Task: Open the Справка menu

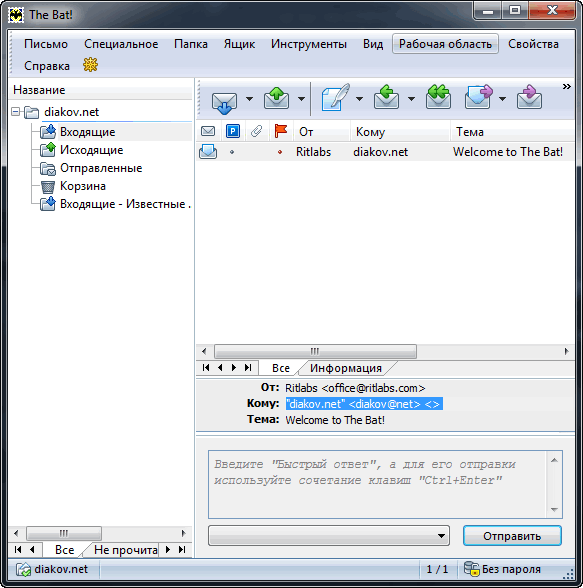Action: (x=47, y=66)
